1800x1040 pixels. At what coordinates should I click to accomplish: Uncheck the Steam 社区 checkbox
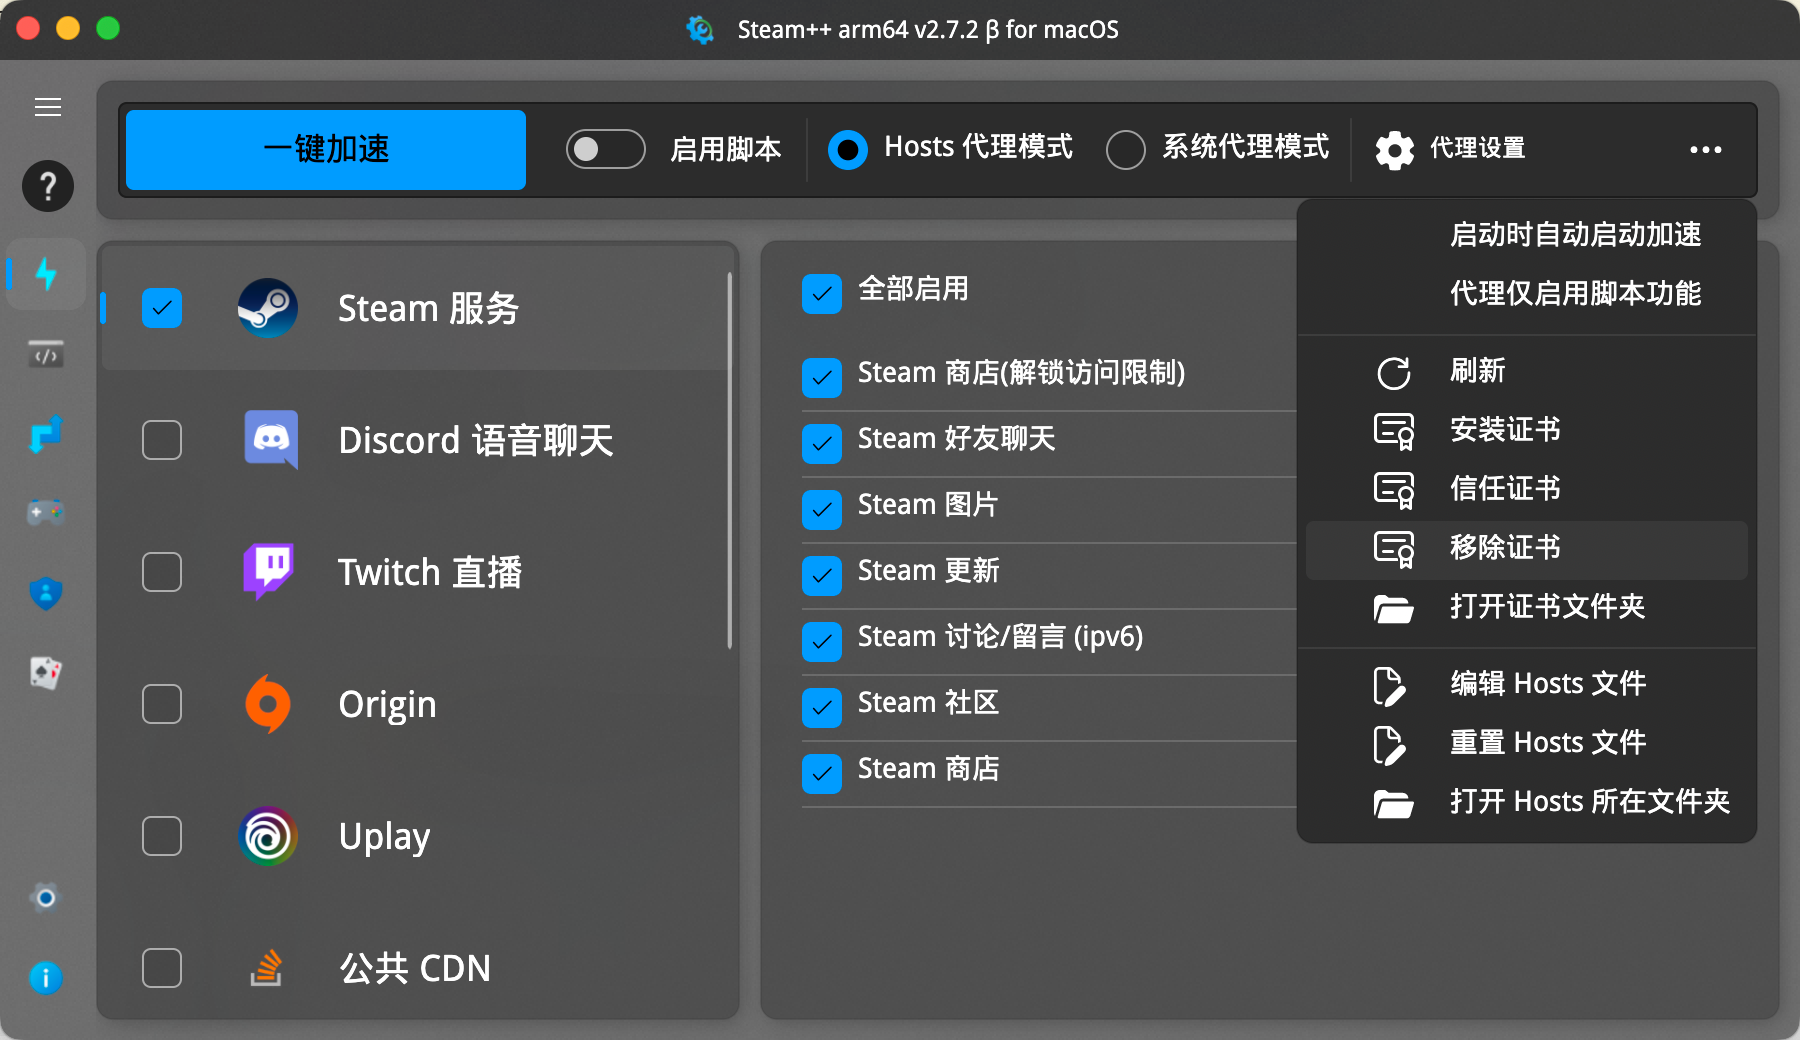pyautogui.click(x=822, y=708)
